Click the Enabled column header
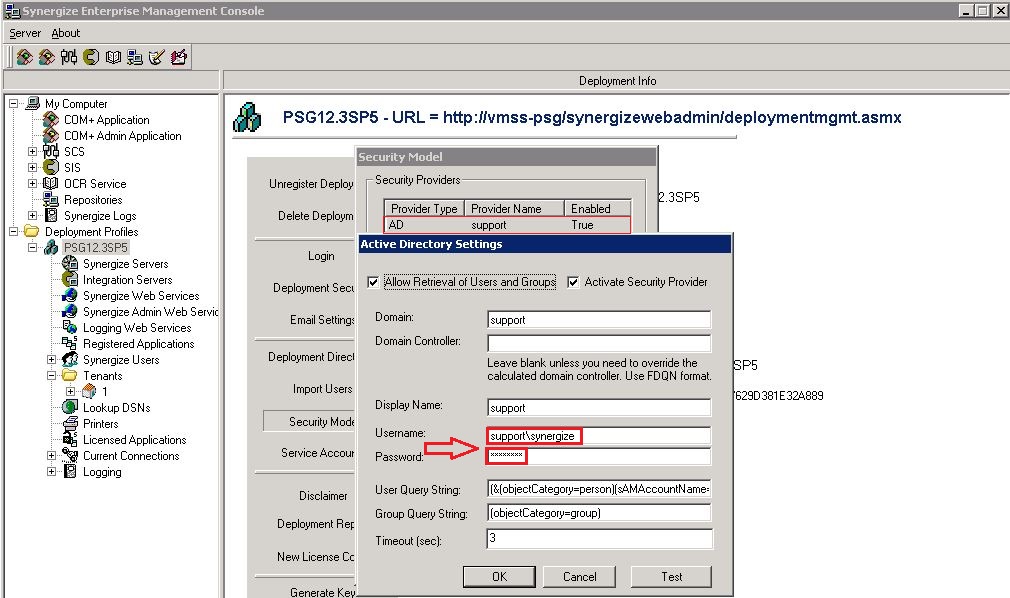This screenshot has height=598, width=1010. click(x=597, y=209)
